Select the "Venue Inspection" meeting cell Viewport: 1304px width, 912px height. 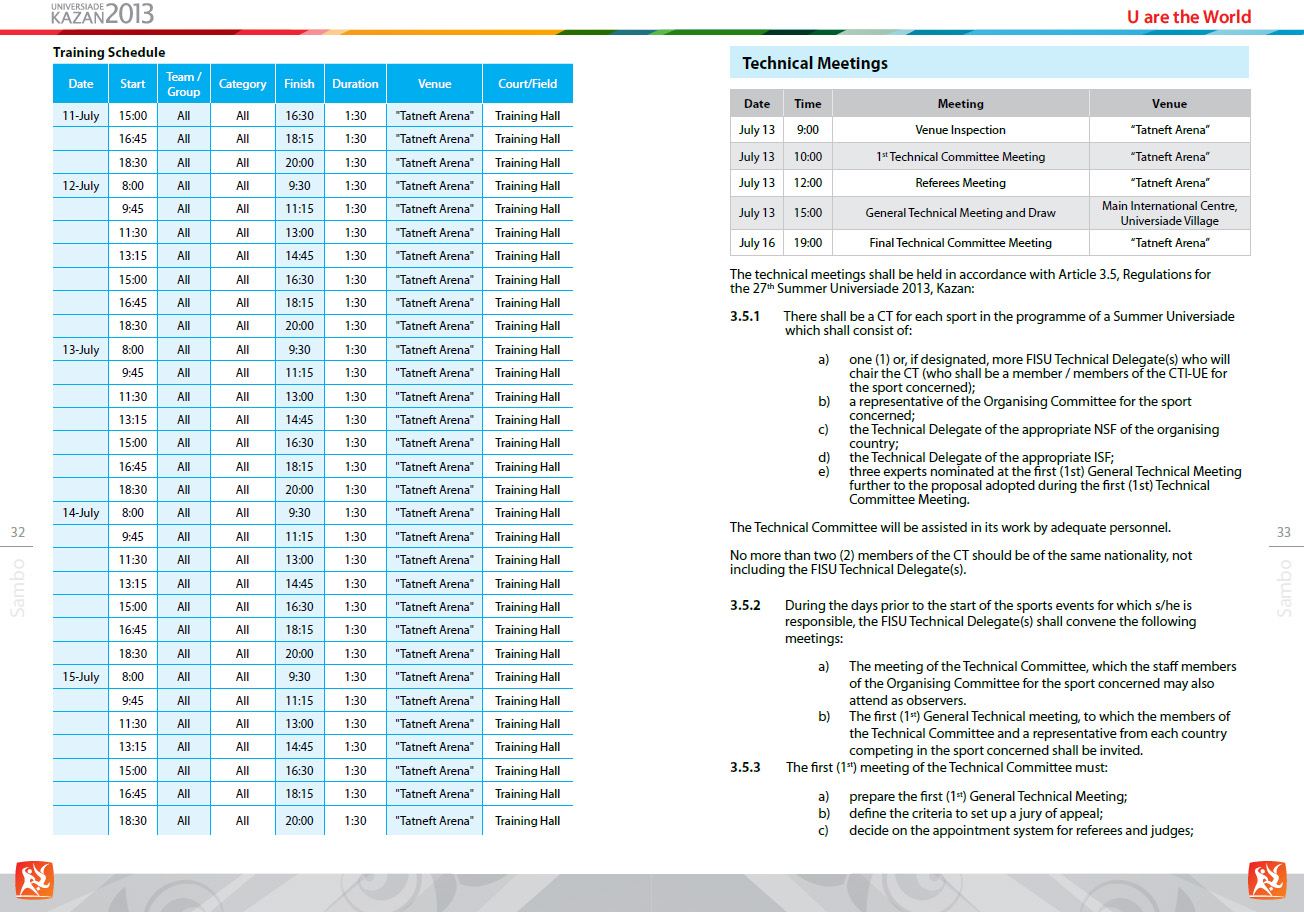pyautogui.click(x=961, y=130)
